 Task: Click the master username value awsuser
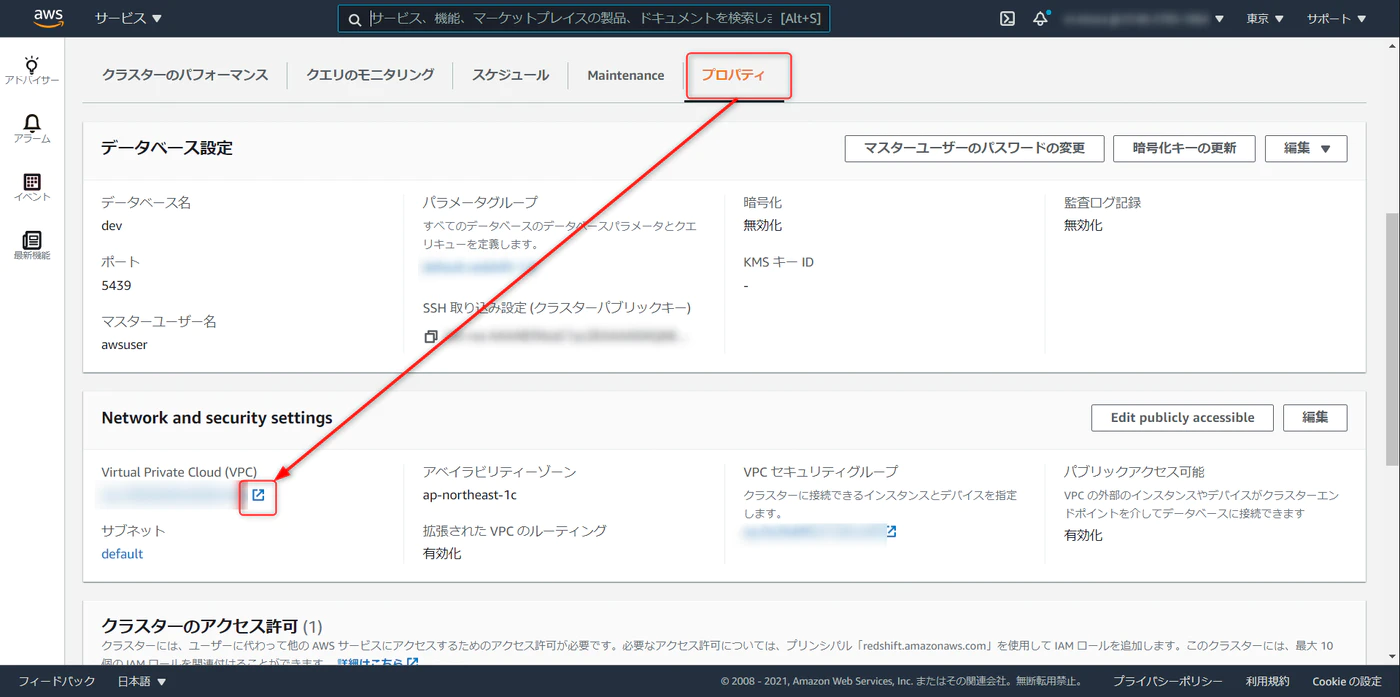pos(125,344)
